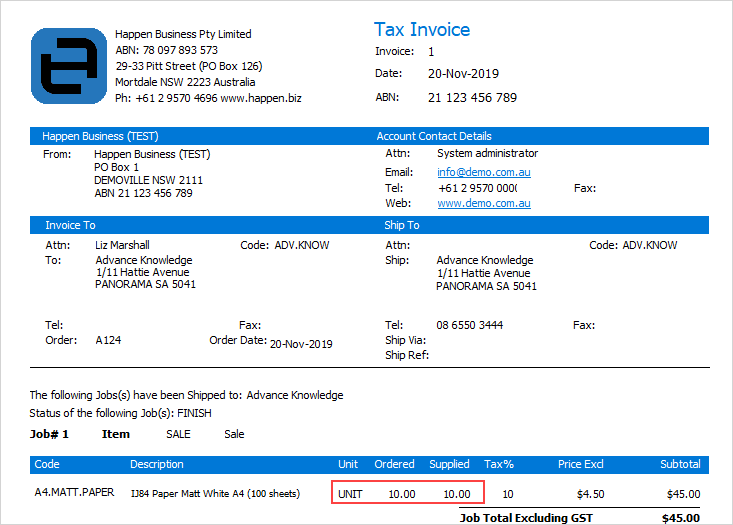This screenshot has width=733, height=525.
Task: Click the Ship Ref label
Action: pos(407,355)
